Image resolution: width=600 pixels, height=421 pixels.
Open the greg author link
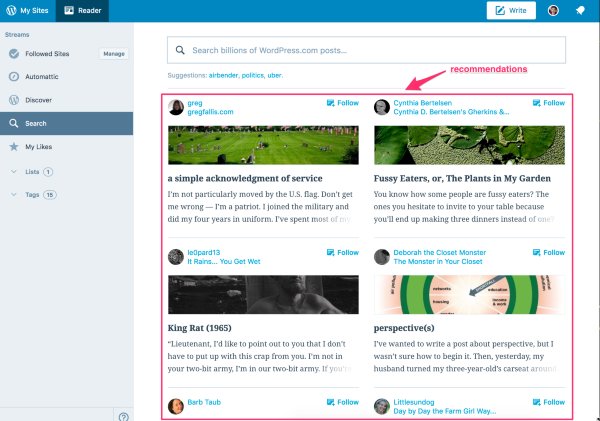point(194,103)
